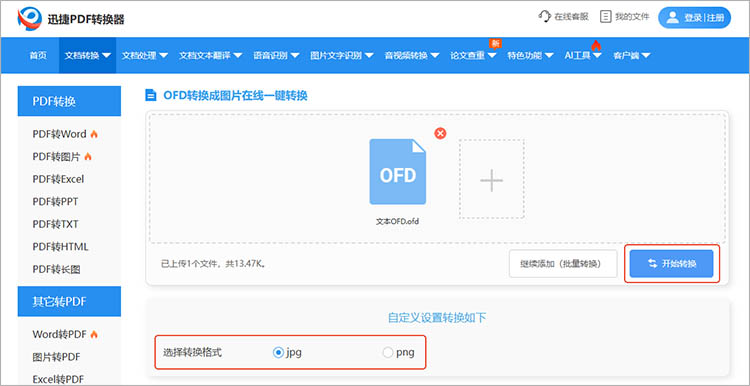This screenshot has width=750, height=386.
Task: Click the 登录|注册 button
Action: click(x=695, y=18)
